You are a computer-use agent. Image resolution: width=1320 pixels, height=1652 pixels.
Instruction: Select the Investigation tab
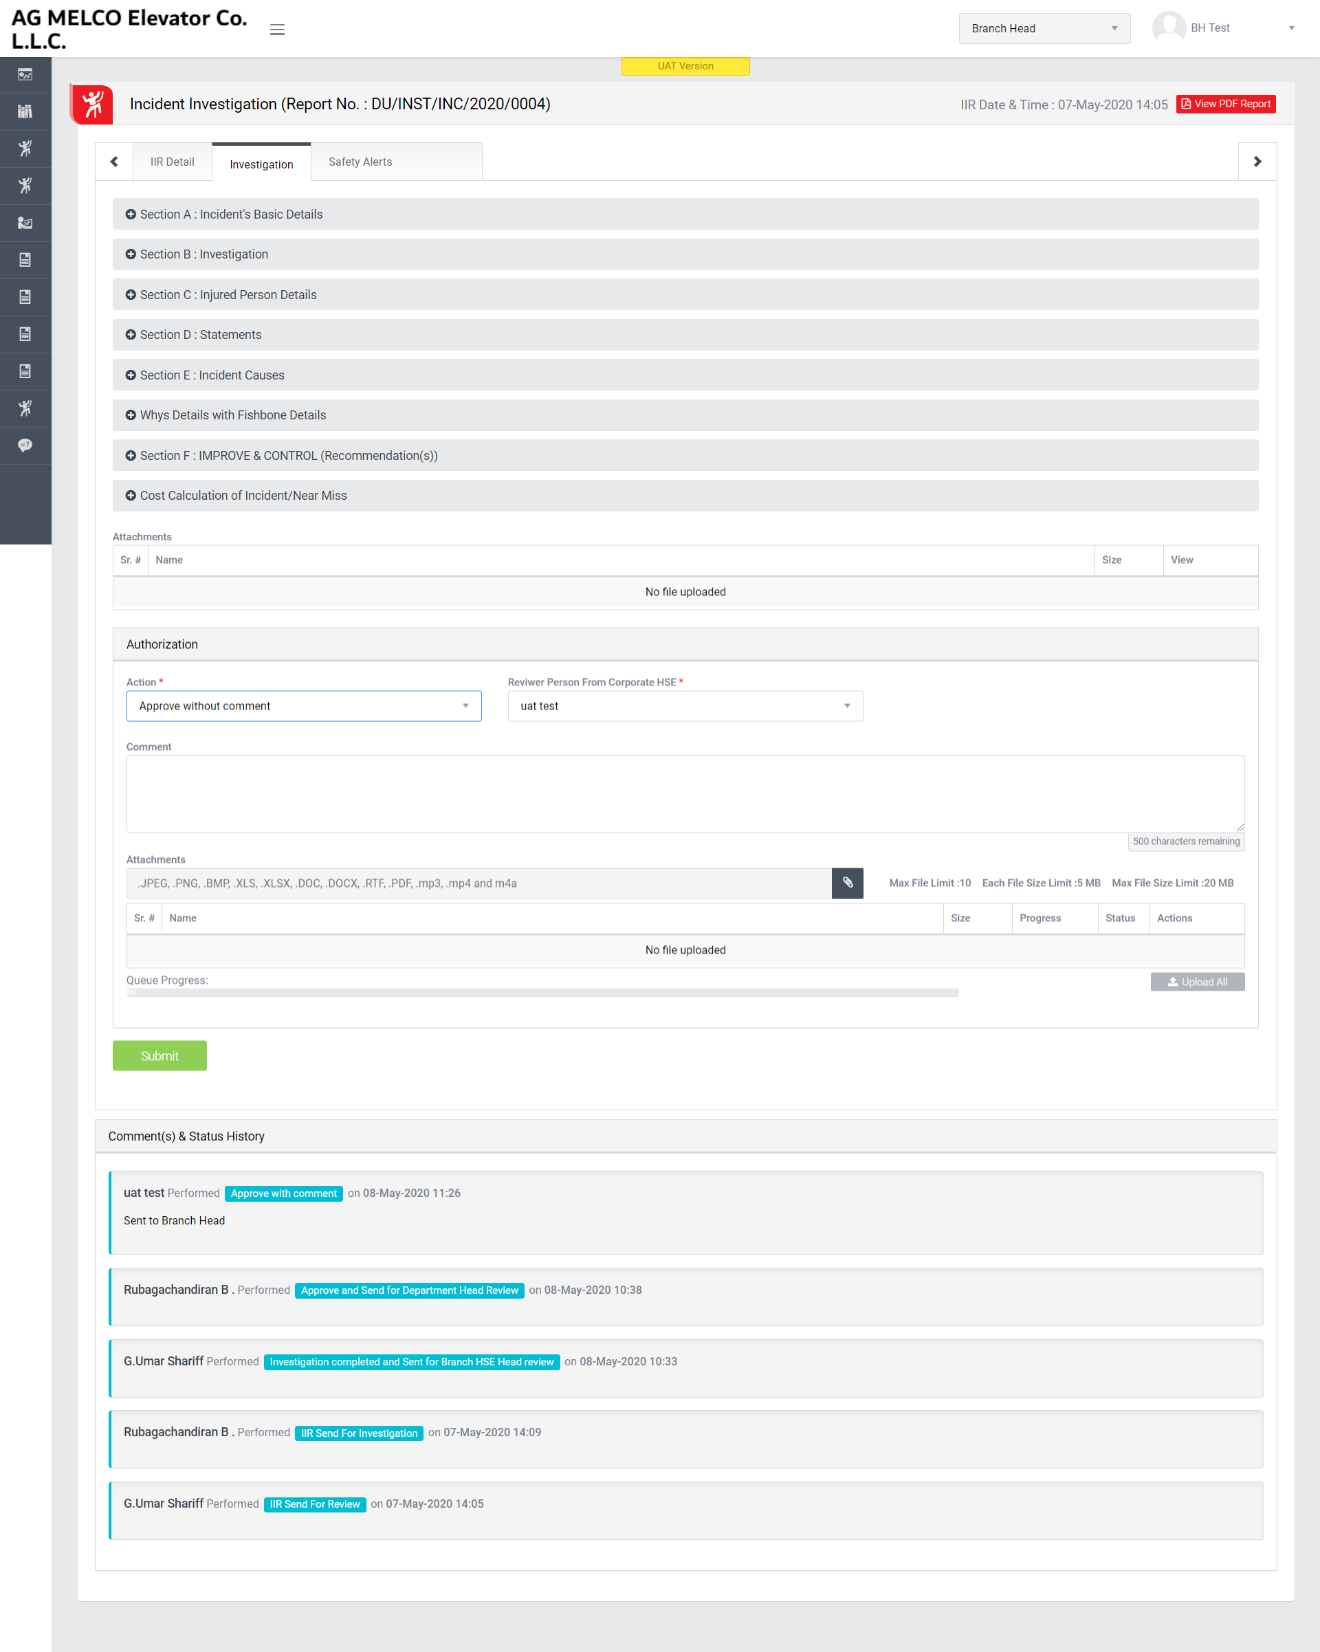coord(261,164)
